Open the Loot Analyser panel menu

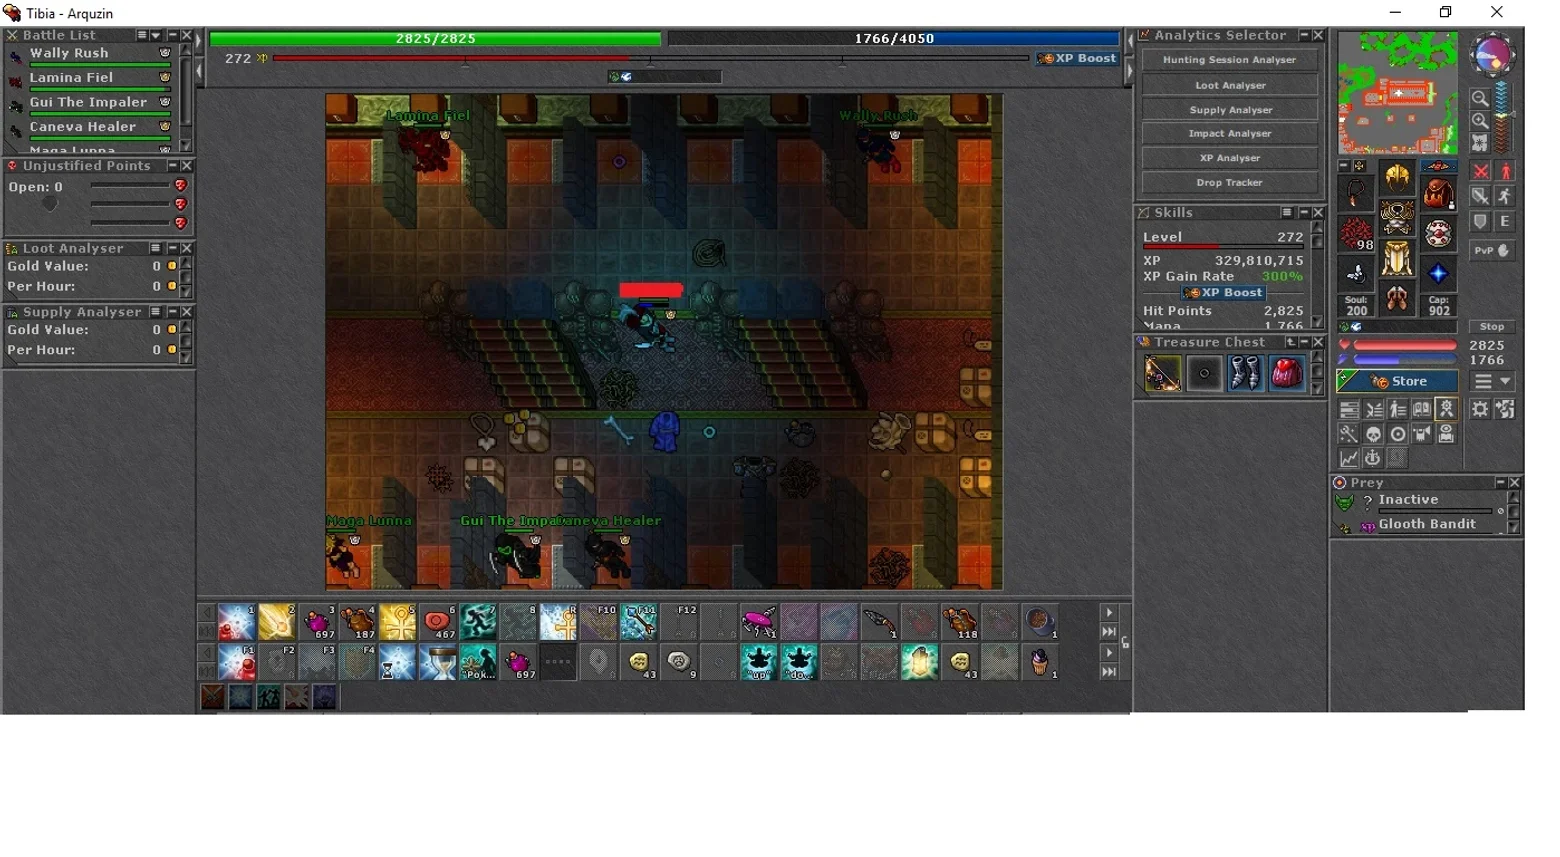pos(155,248)
